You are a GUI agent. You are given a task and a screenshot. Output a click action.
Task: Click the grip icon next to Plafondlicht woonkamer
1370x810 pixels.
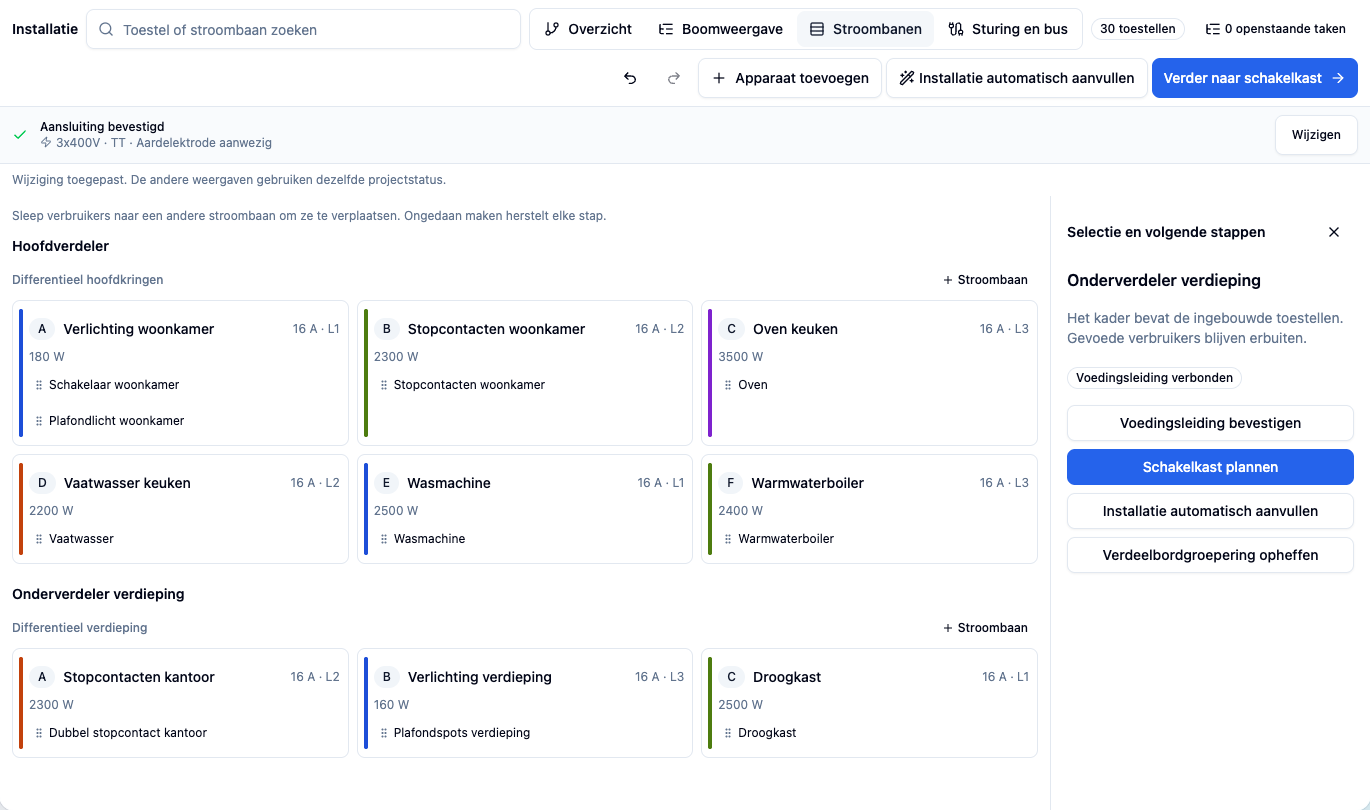38,421
